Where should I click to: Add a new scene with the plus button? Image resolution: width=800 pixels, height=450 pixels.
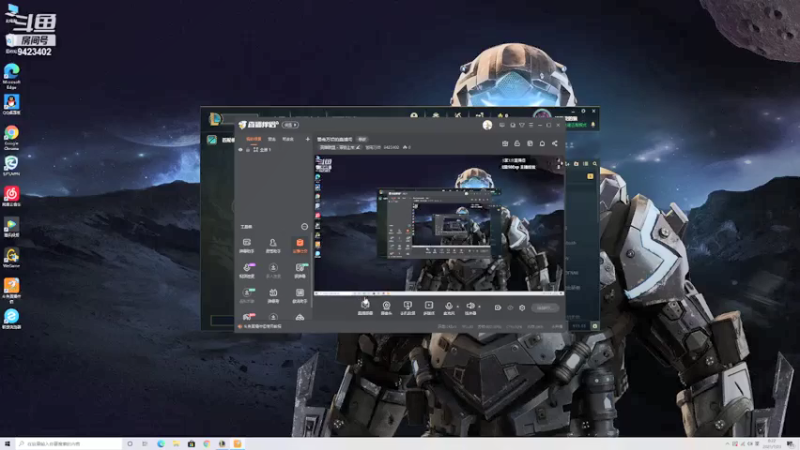tap(307, 139)
